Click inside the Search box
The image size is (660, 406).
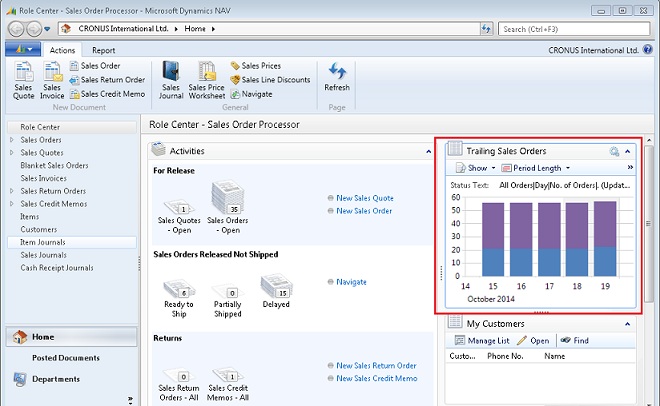tap(570, 30)
